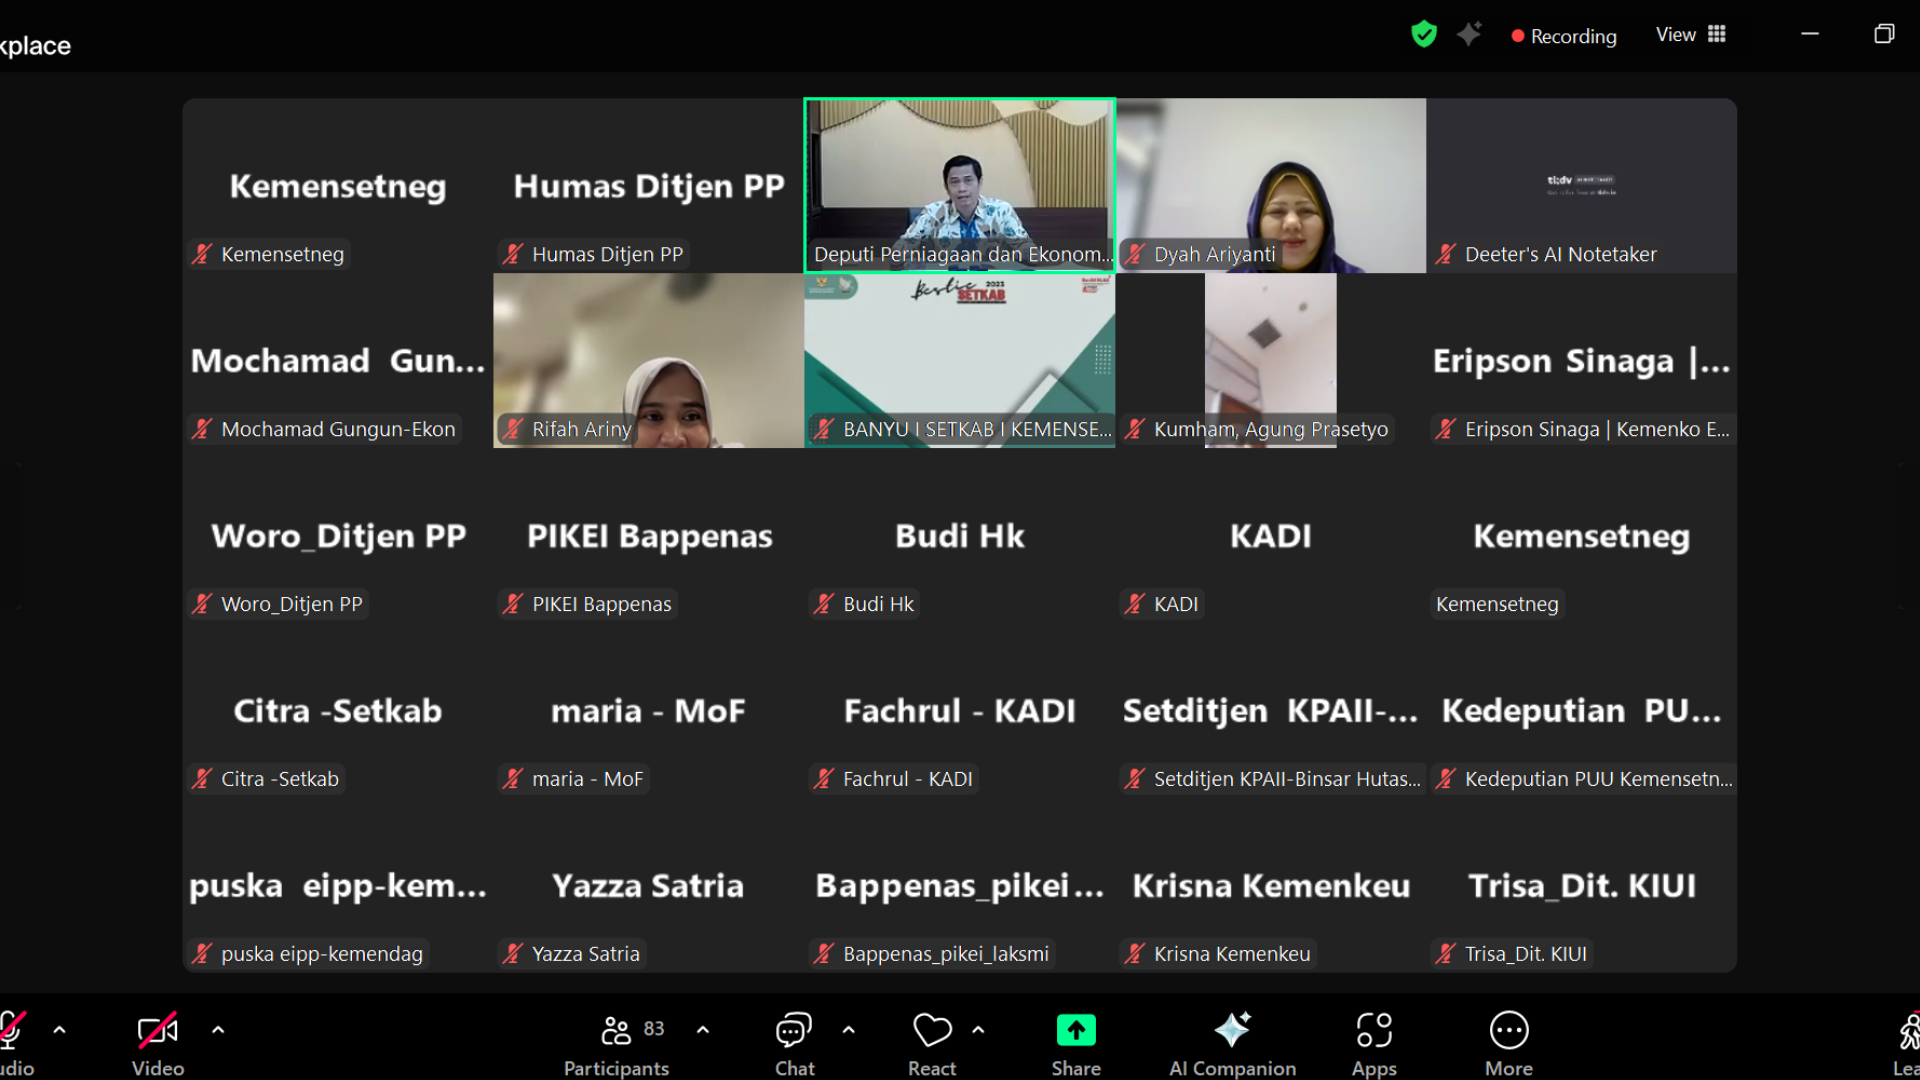Click the muted mic icon for Mochamad Gungun-Ekon

(x=202, y=429)
